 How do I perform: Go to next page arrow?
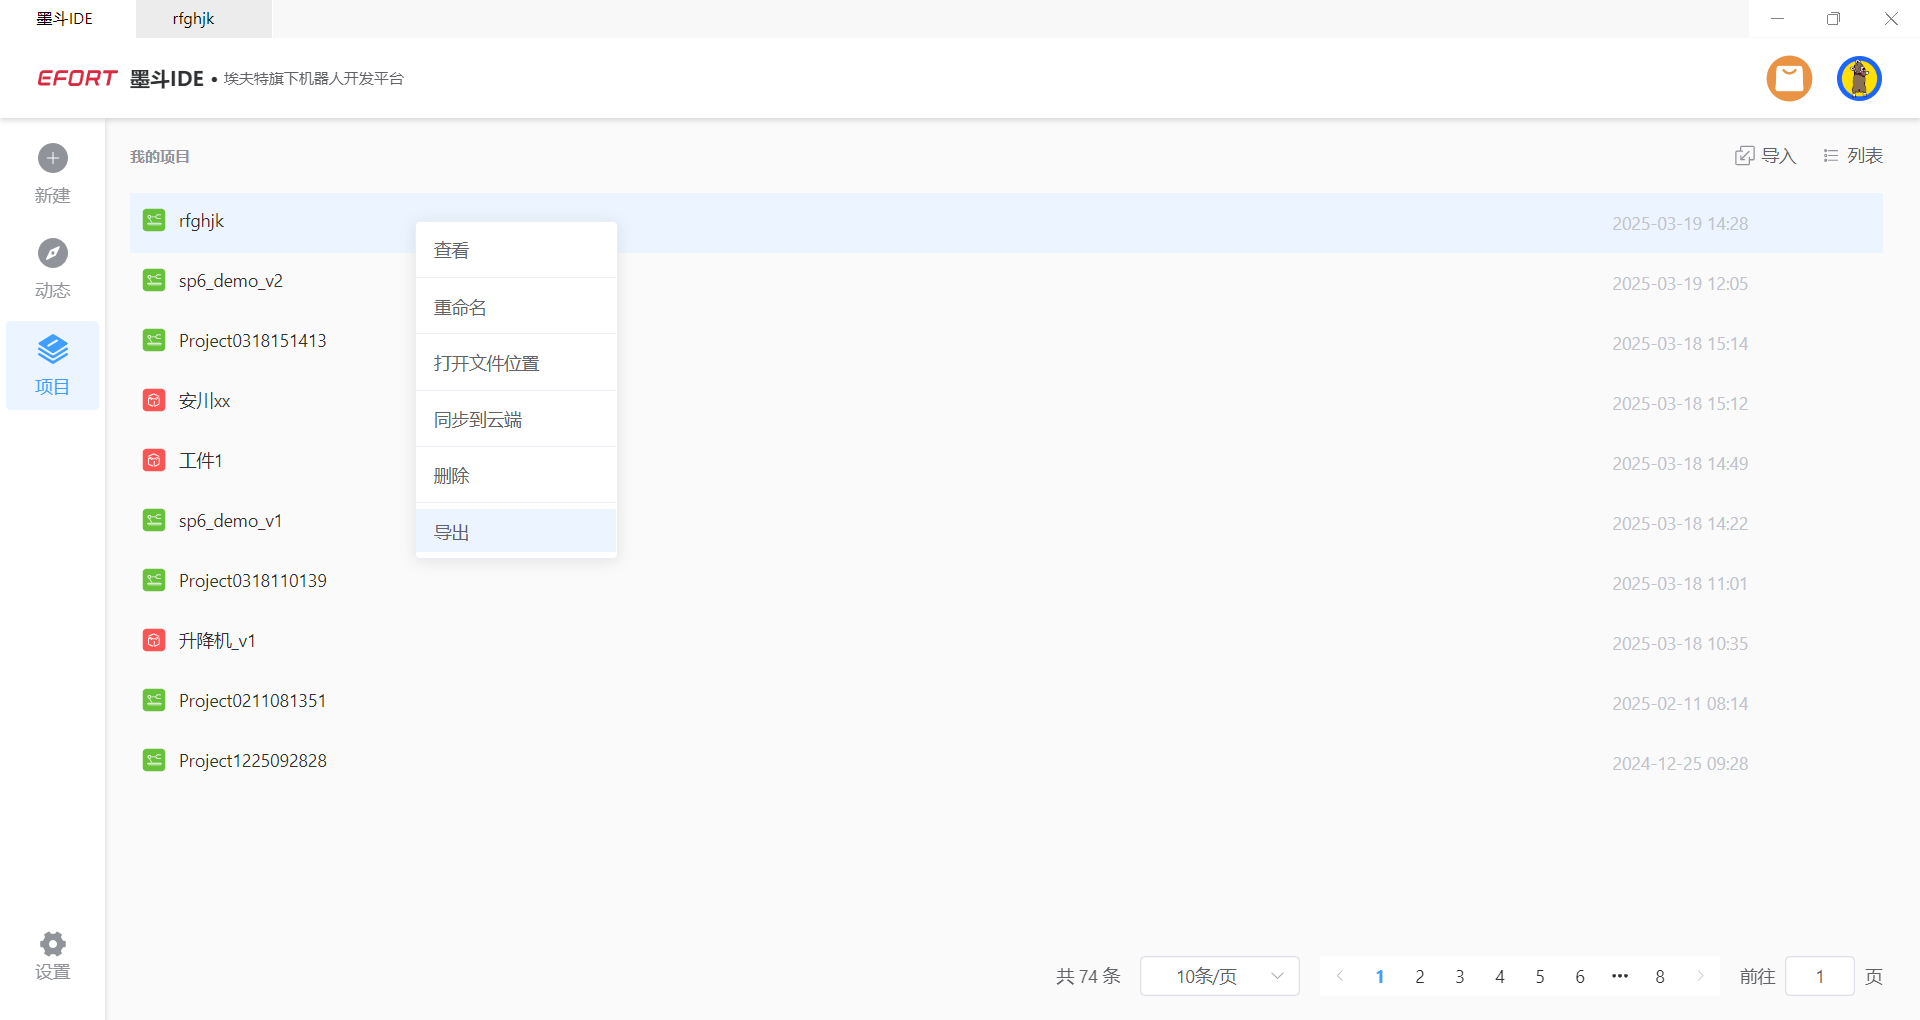1700,976
